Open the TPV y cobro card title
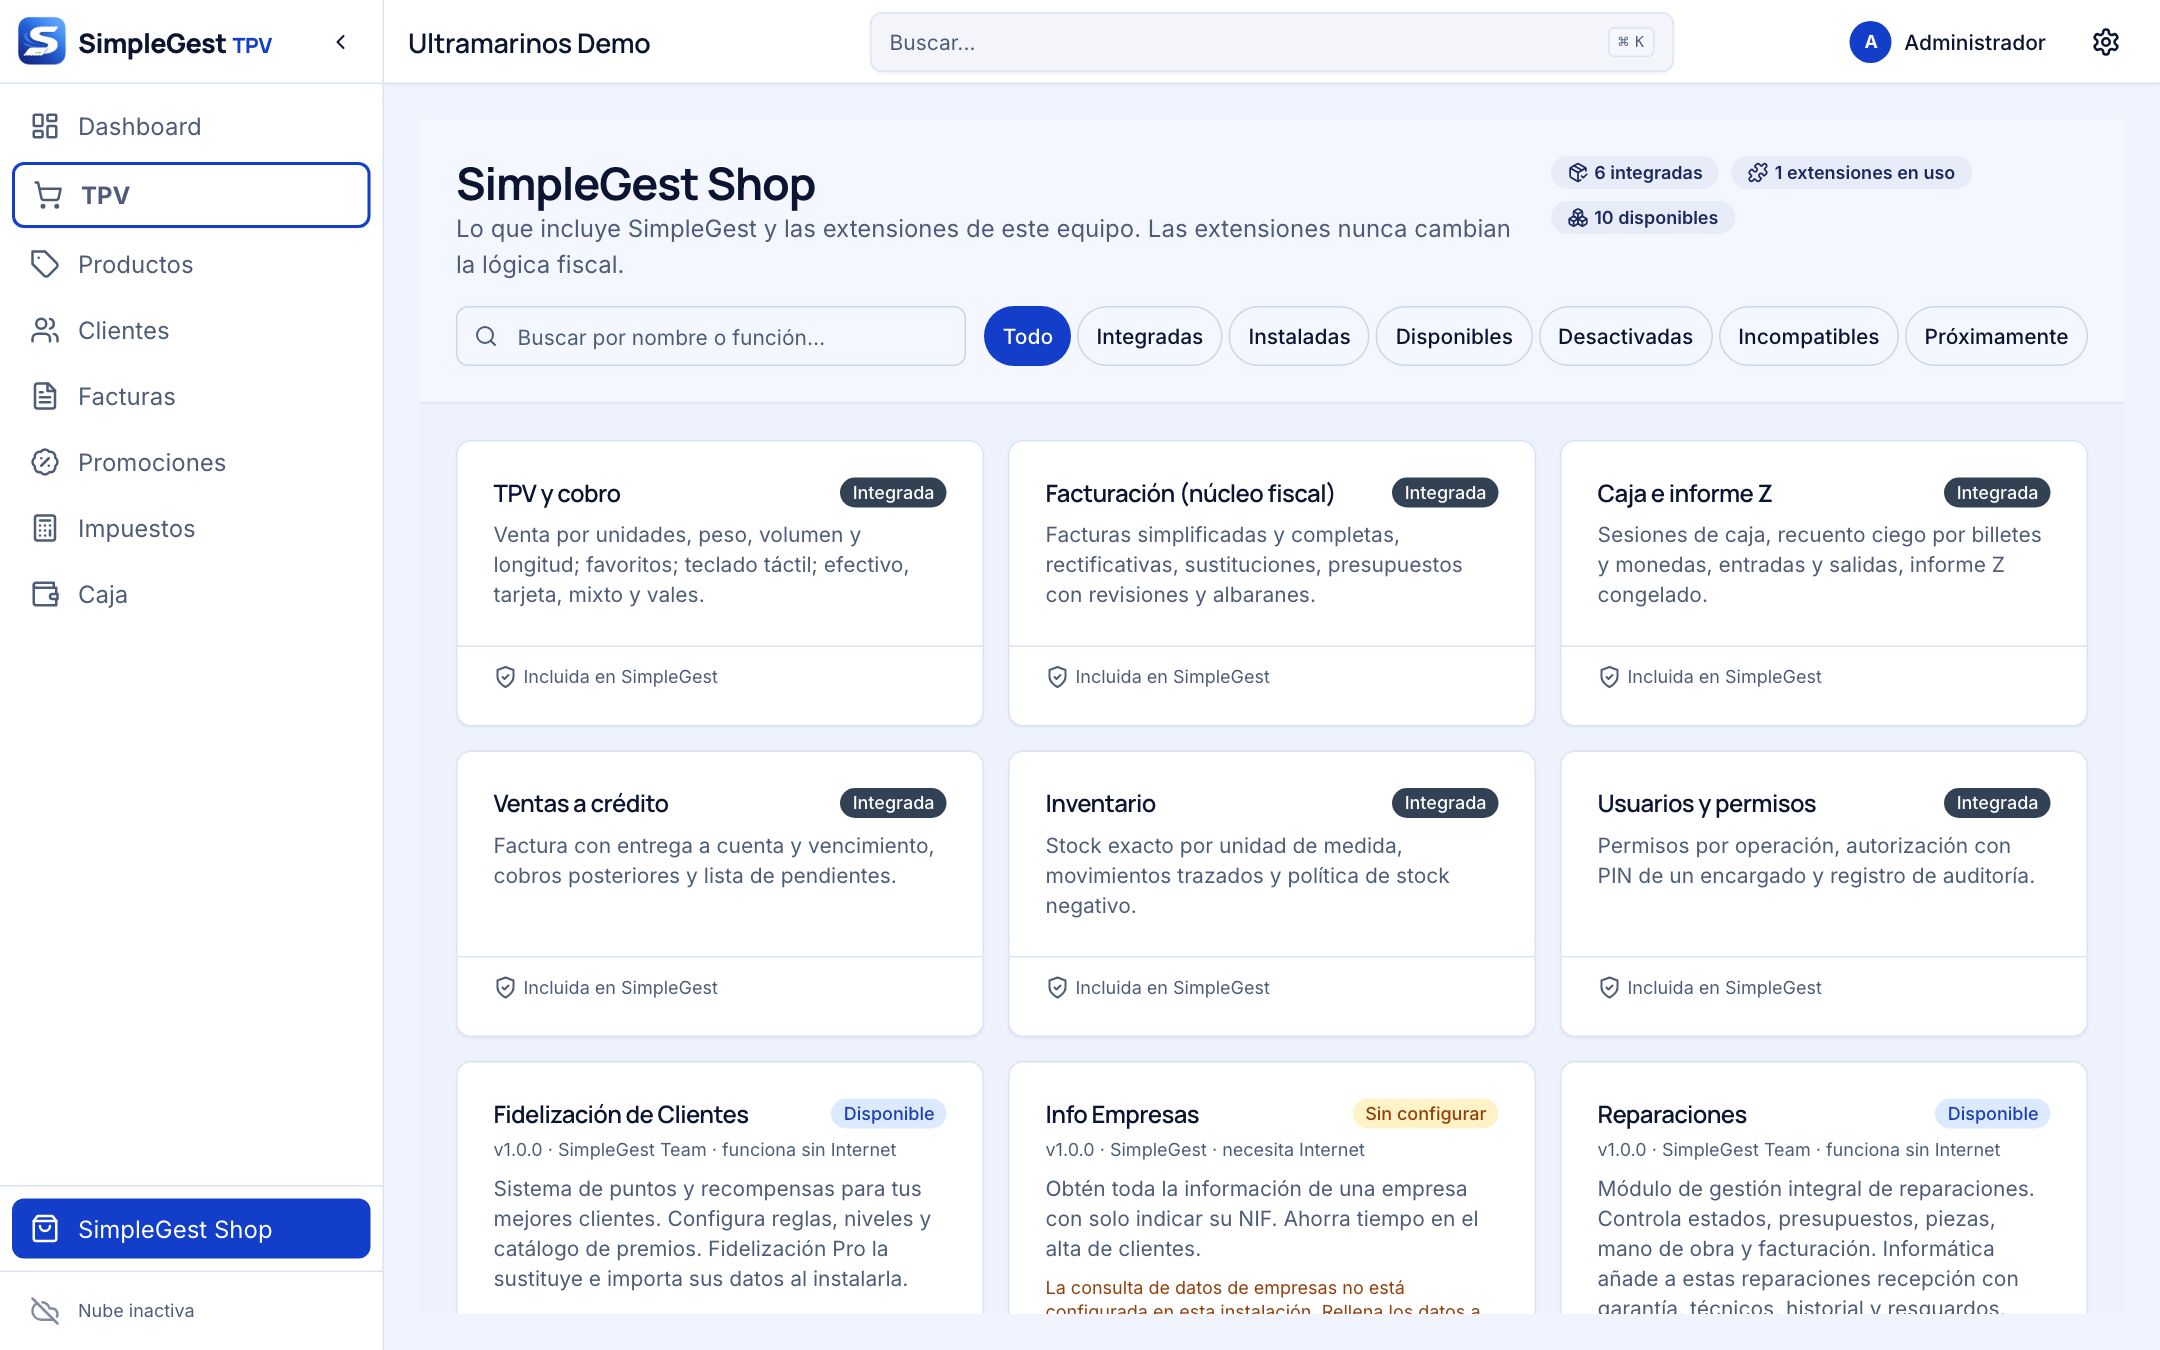This screenshot has height=1350, width=2160. [x=557, y=493]
